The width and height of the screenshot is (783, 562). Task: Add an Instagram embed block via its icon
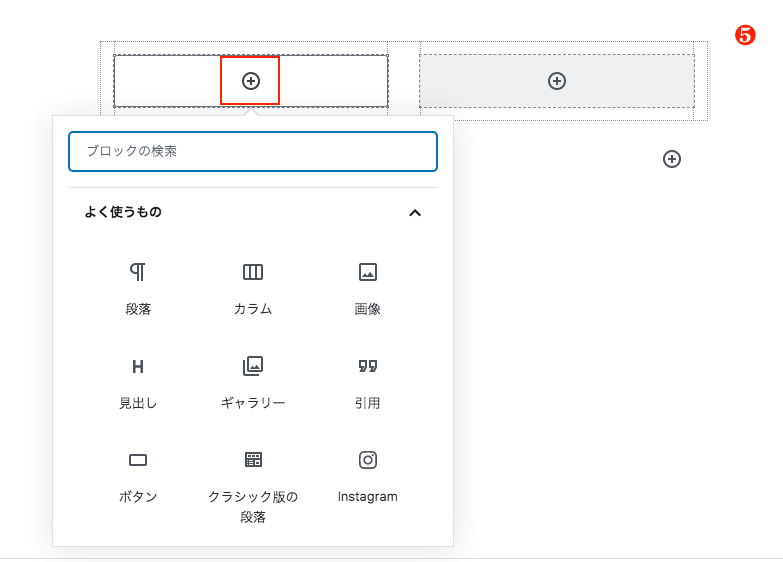click(367, 460)
